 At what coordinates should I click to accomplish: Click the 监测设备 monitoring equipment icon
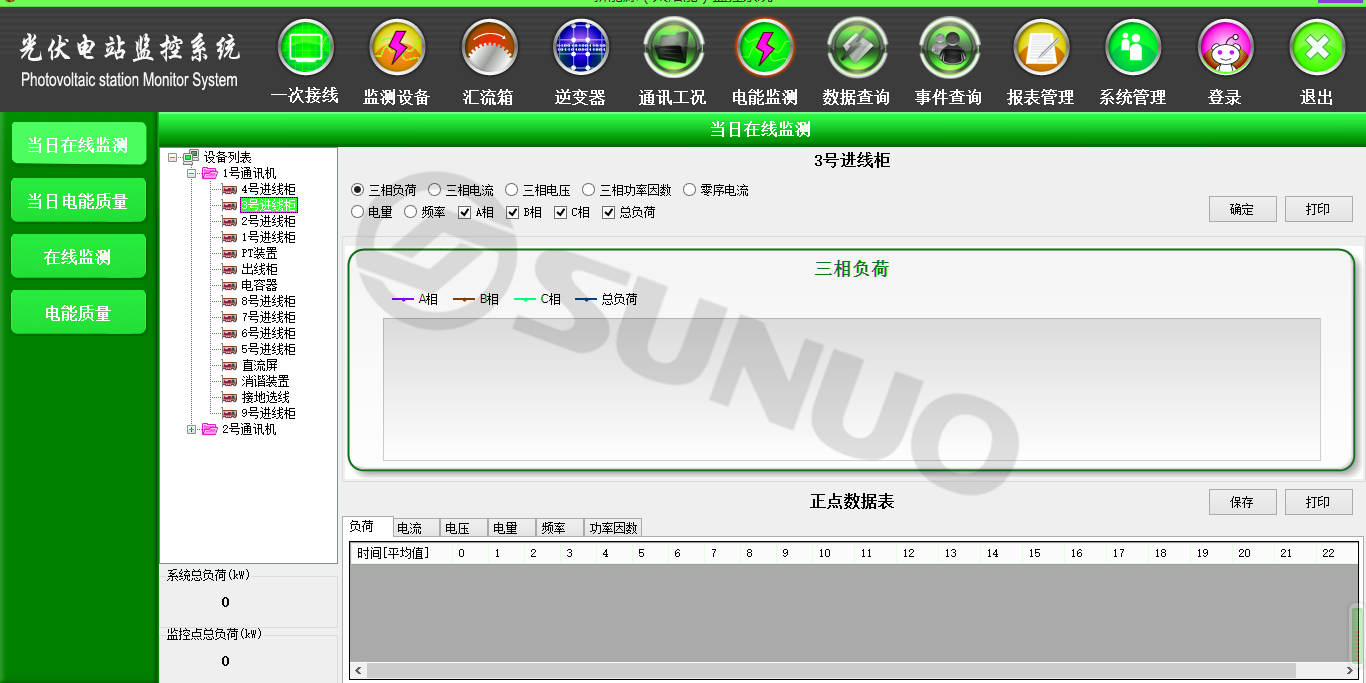(x=397, y=48)
